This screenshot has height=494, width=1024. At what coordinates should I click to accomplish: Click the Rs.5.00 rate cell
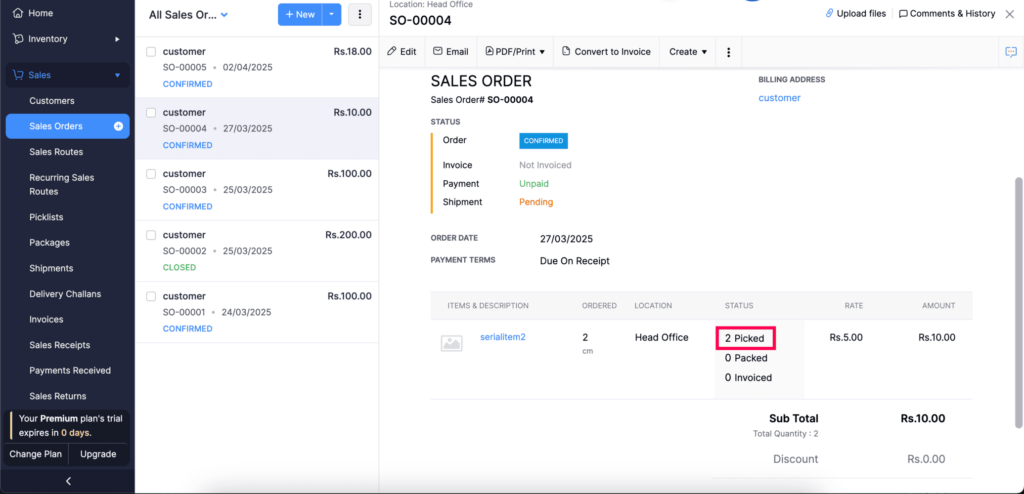(846, 338)
